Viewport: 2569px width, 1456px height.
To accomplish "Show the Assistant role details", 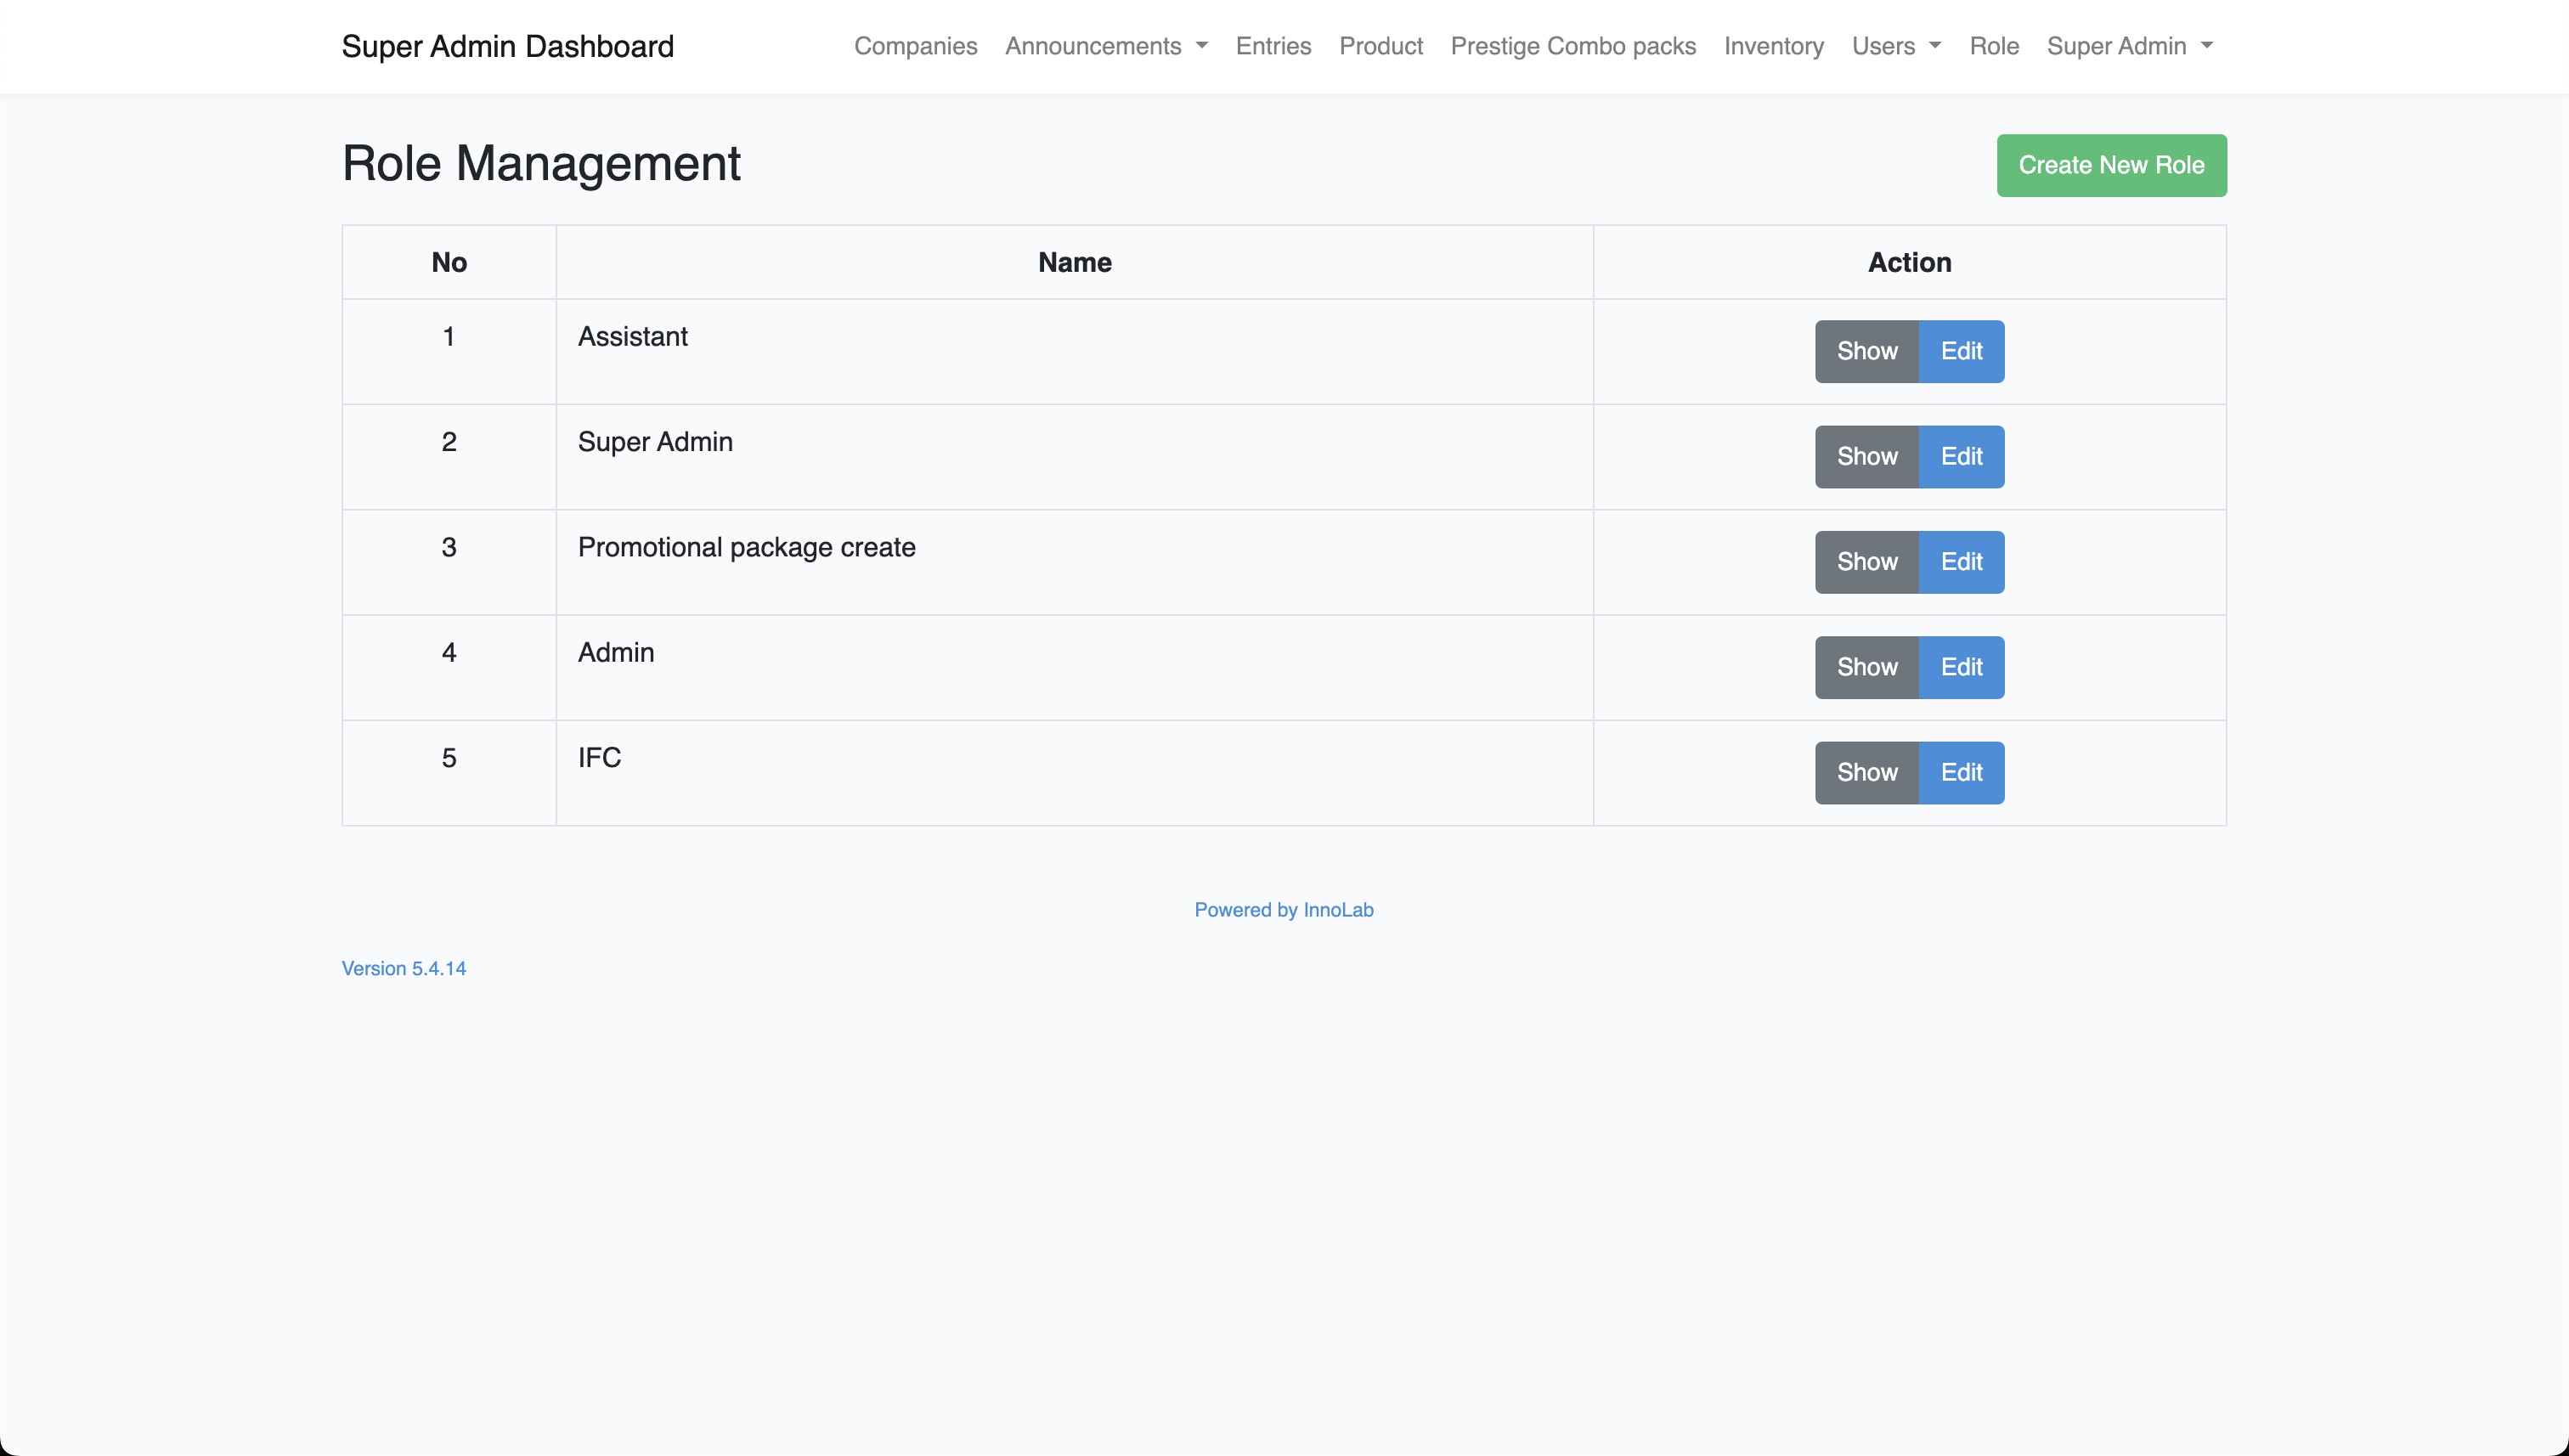I will click(x=1866, y=351).
